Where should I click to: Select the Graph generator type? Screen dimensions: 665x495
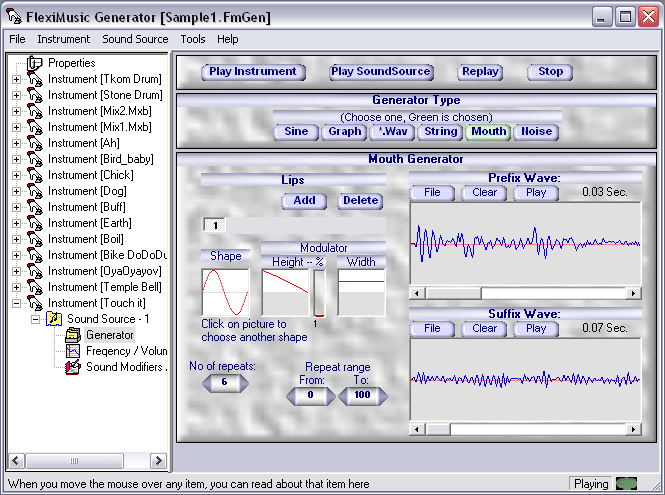pyautogui.click(x=344, y=131)
